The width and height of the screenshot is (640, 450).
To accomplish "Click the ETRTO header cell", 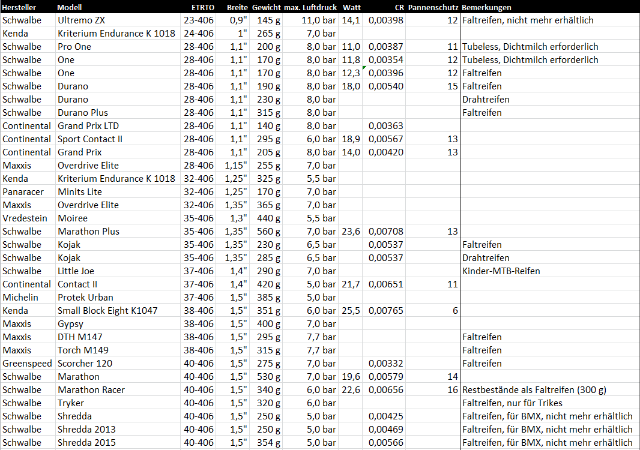I will point(207,7).
